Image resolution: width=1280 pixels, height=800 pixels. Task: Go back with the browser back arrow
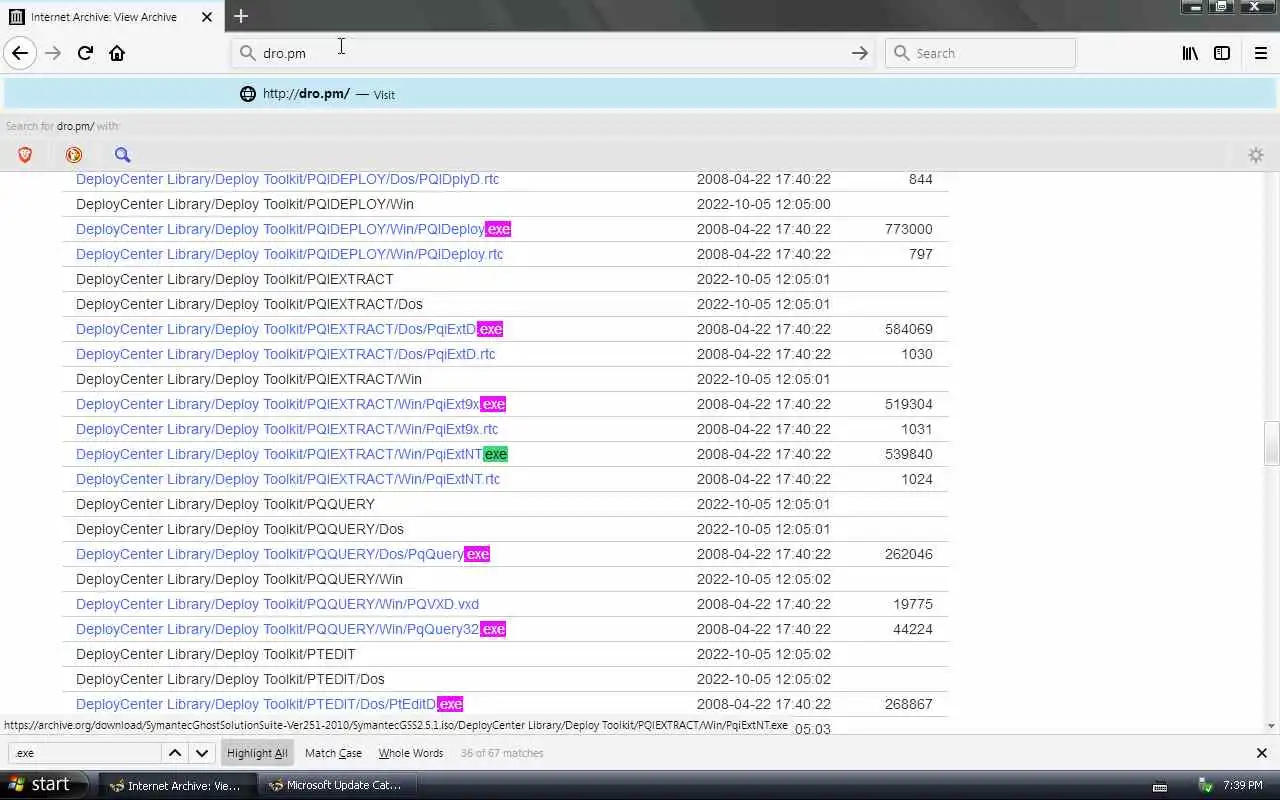pos(20,53)
